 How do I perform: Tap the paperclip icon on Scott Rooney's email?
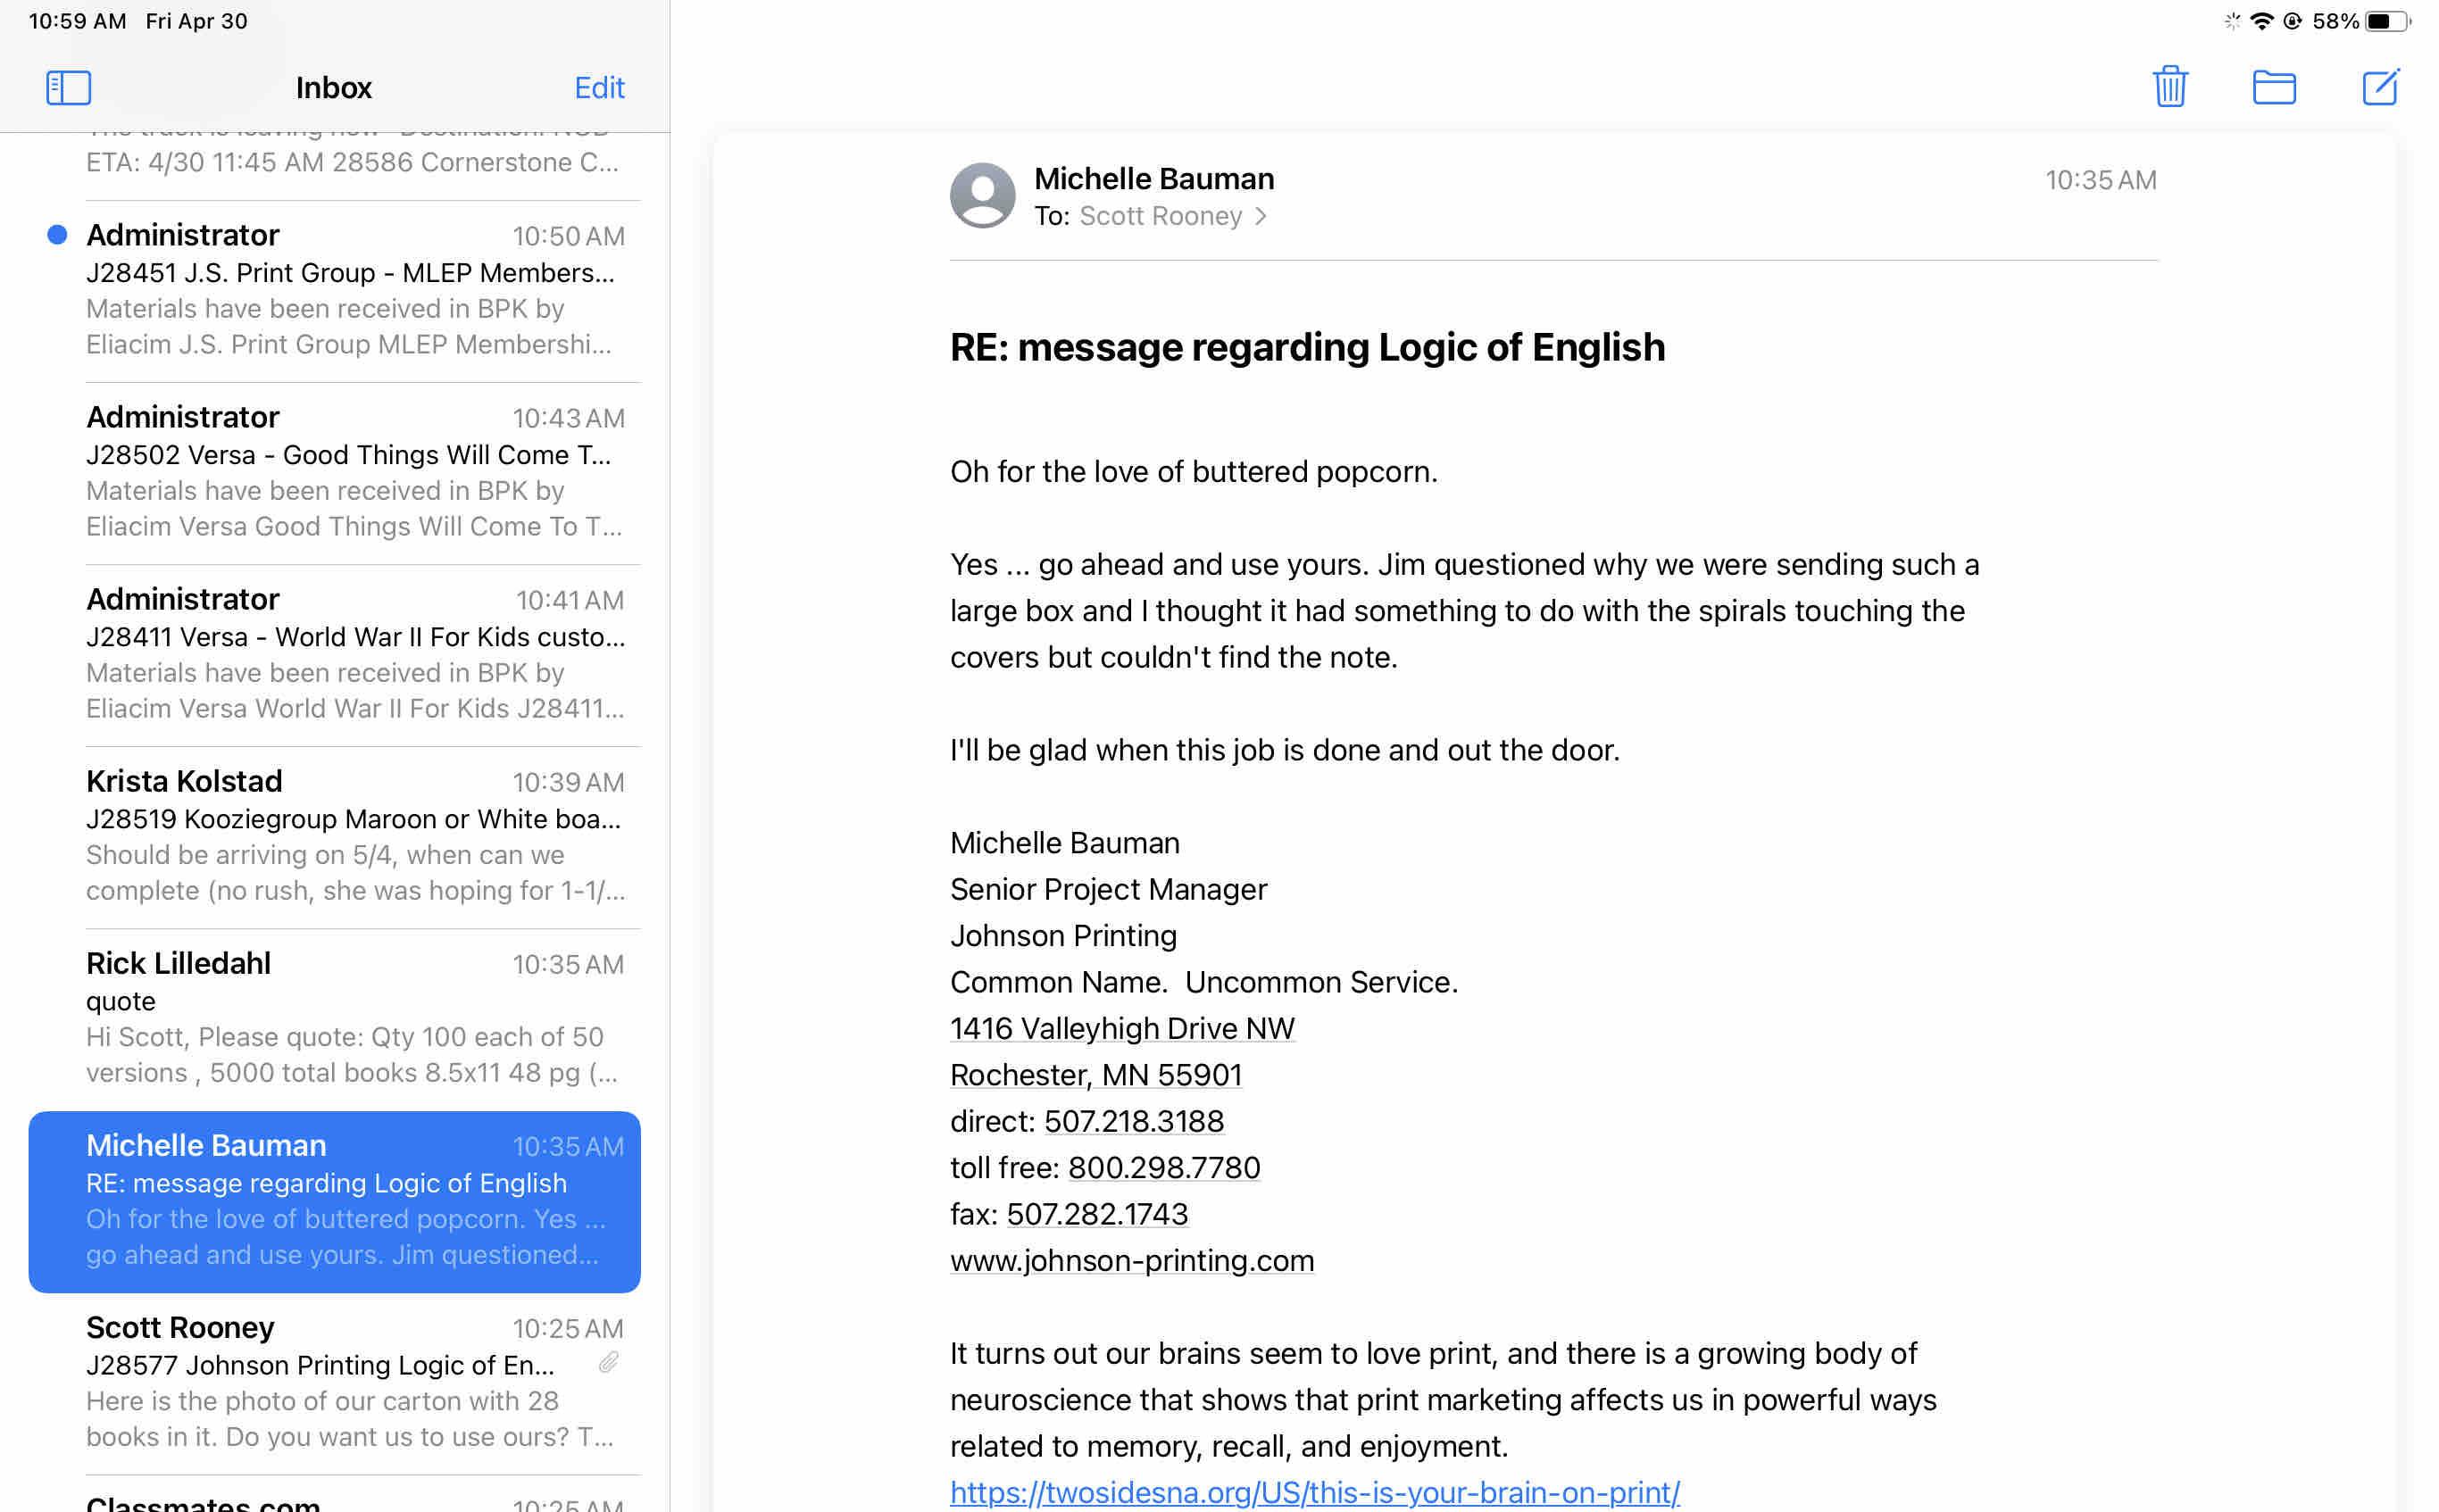click(608, 1363)
